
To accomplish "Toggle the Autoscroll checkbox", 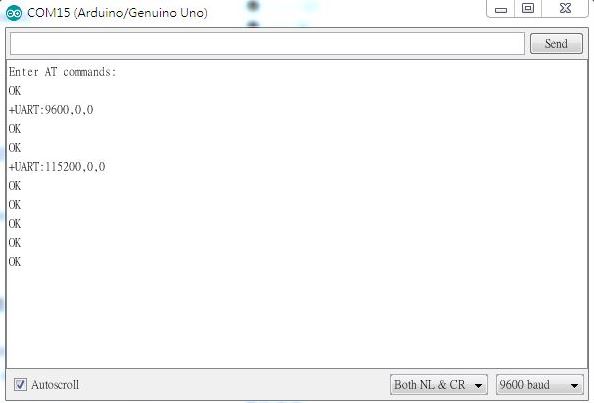I will pos(20,385).
